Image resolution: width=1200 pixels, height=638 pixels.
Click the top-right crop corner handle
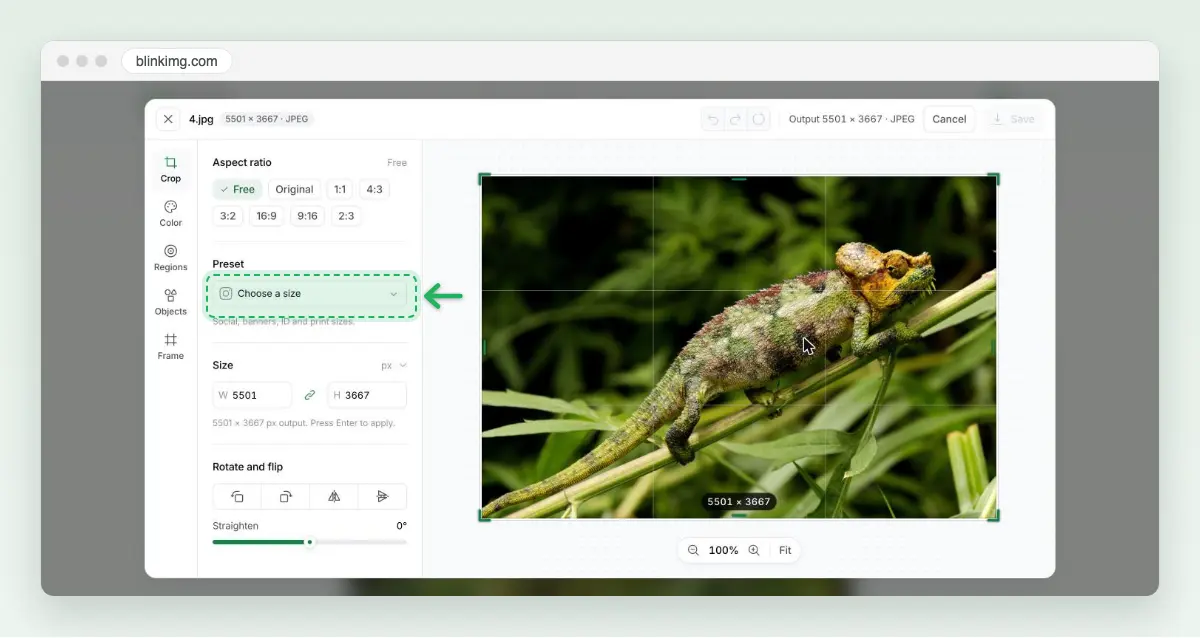point(993,179)
